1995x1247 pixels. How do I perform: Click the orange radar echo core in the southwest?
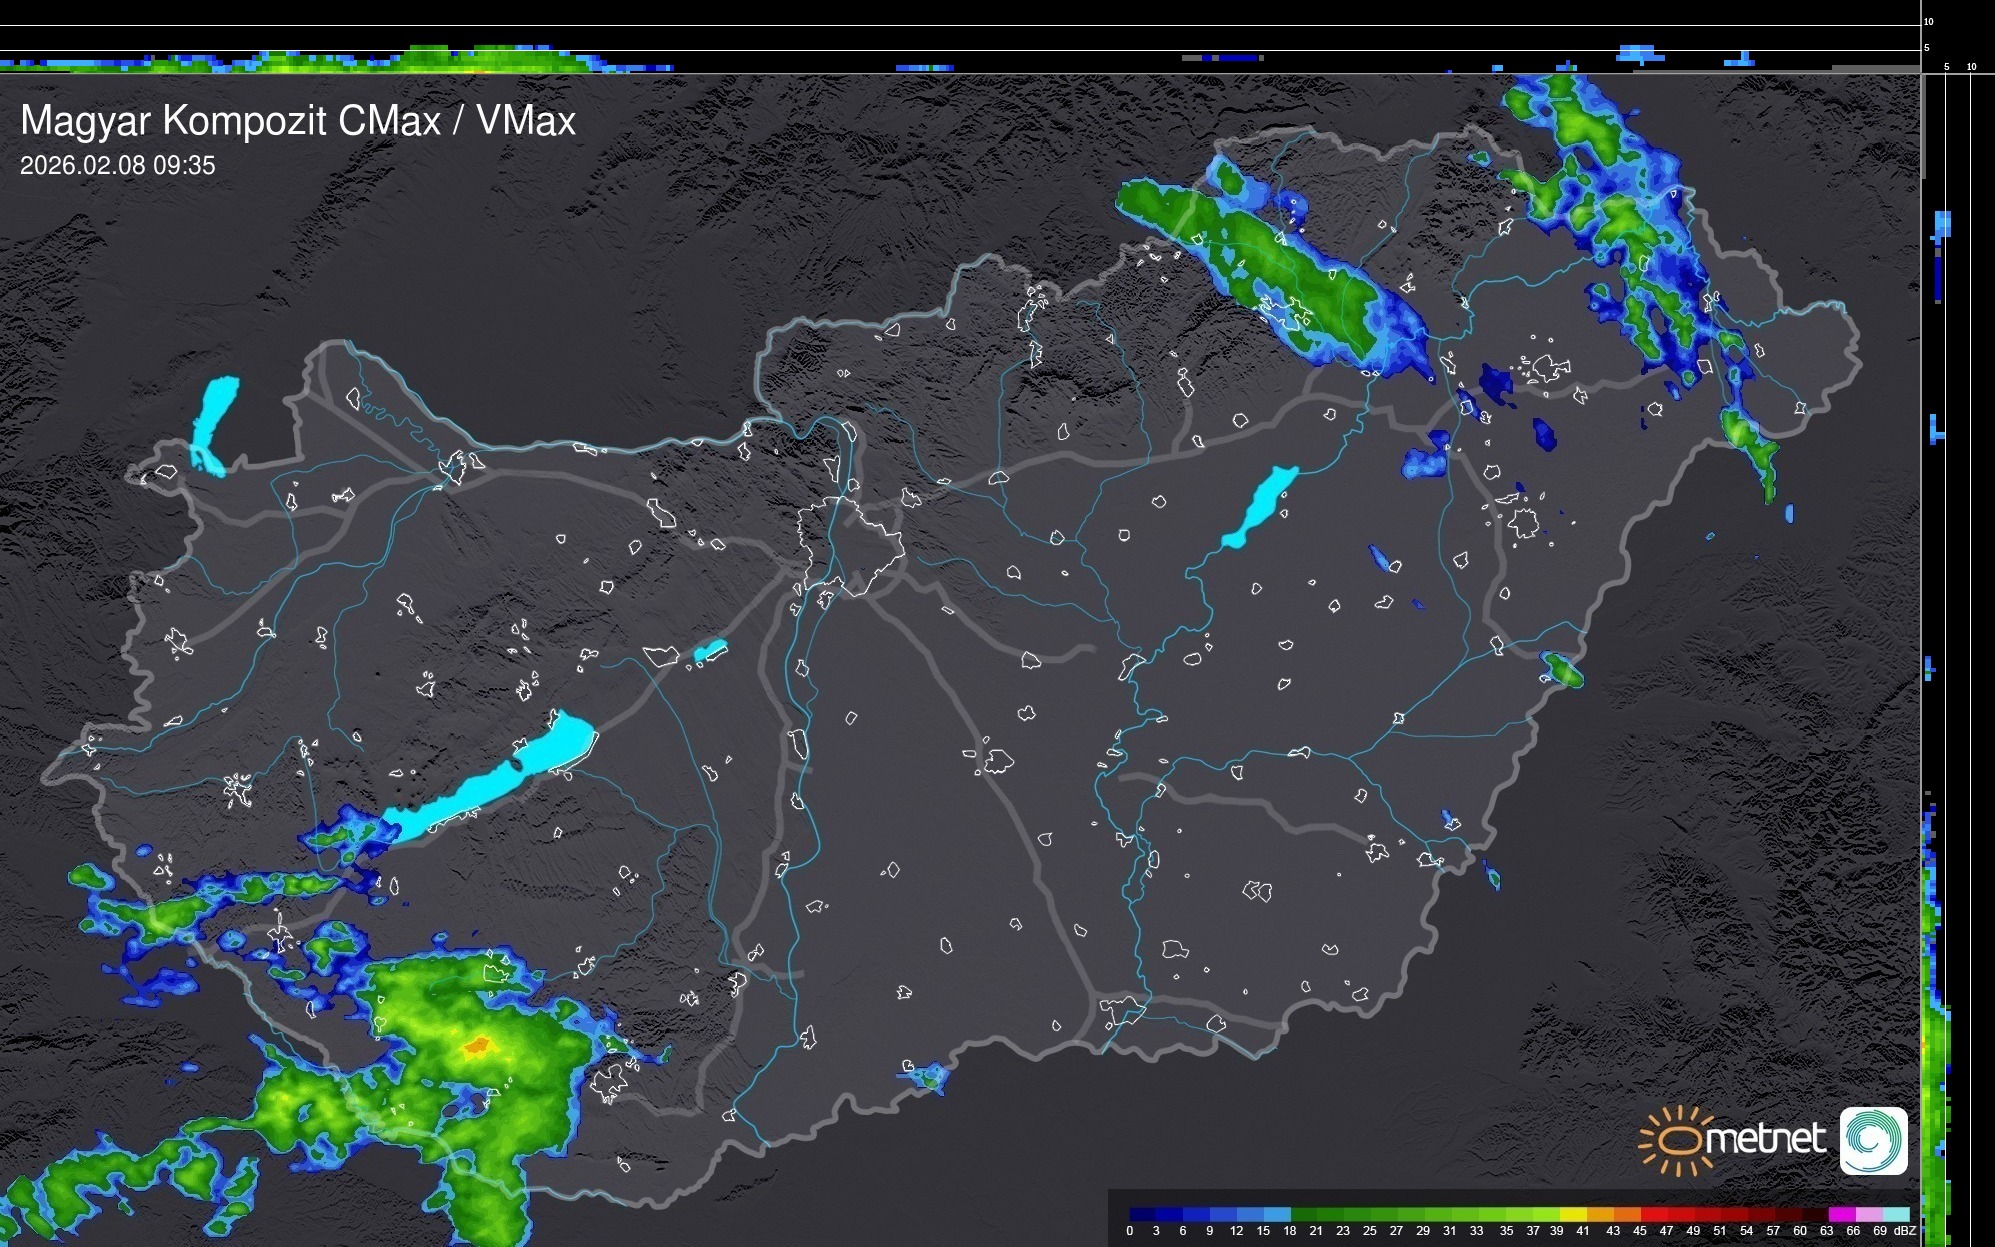pyautogui.click(x=477, y=1047)
